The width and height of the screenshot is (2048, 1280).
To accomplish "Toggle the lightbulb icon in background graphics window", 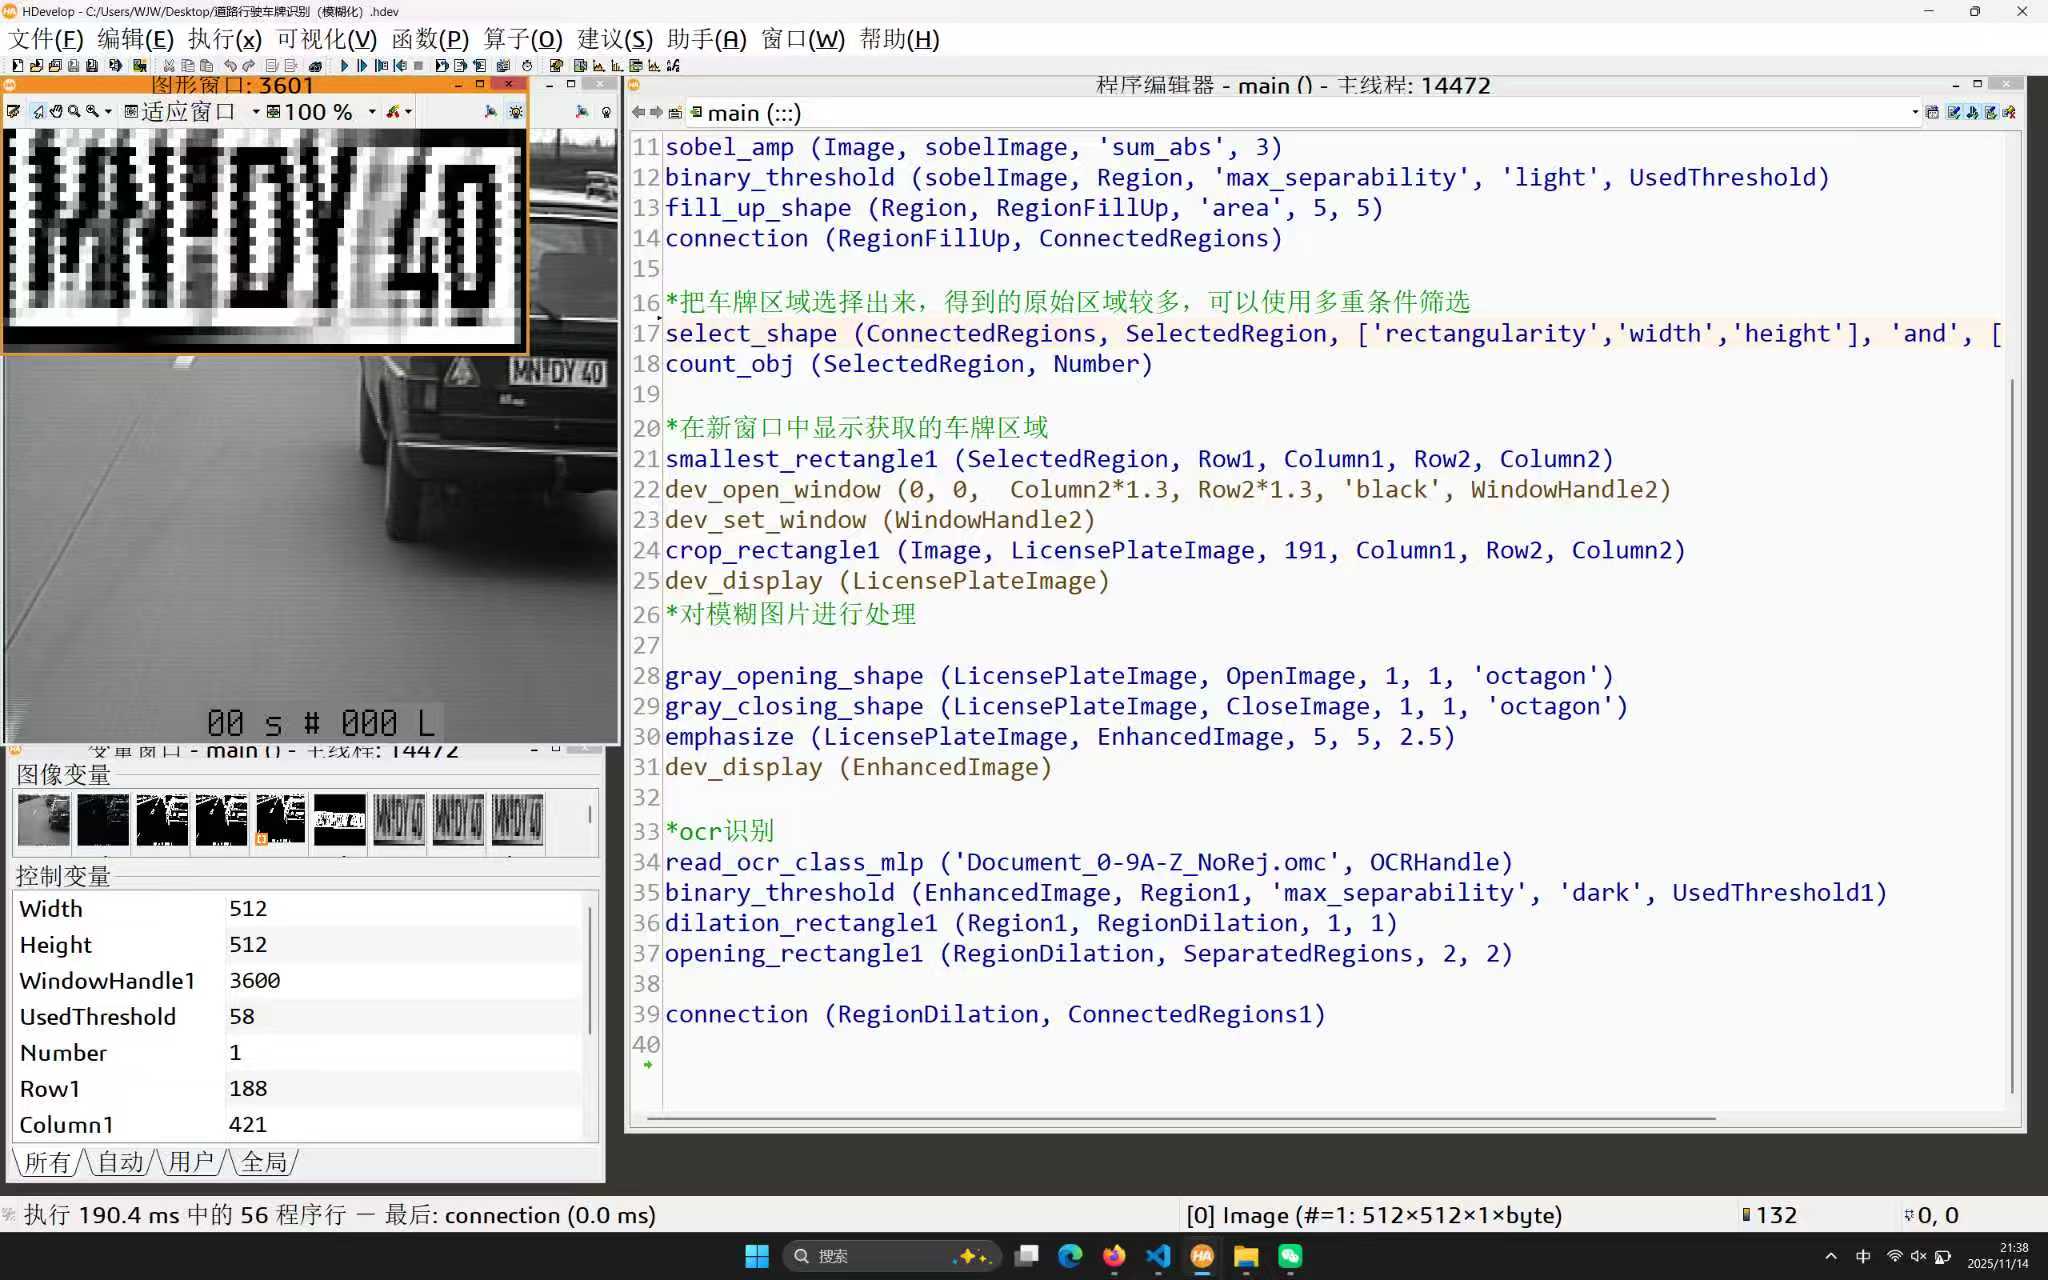I will tap(606, 112).
